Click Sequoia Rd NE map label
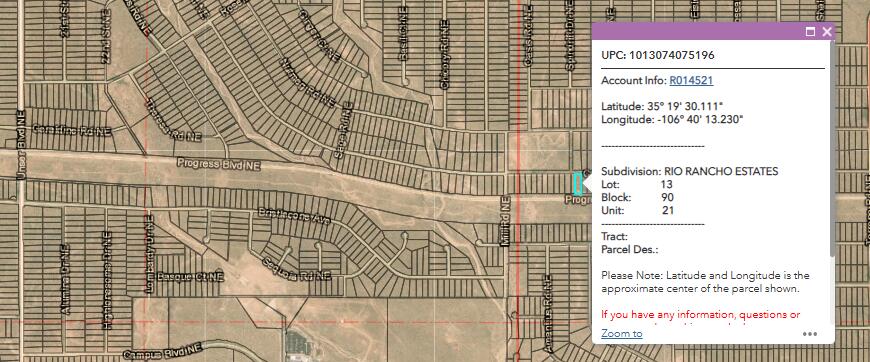Screen dimensions: 870x362 (x=297, y=269)
